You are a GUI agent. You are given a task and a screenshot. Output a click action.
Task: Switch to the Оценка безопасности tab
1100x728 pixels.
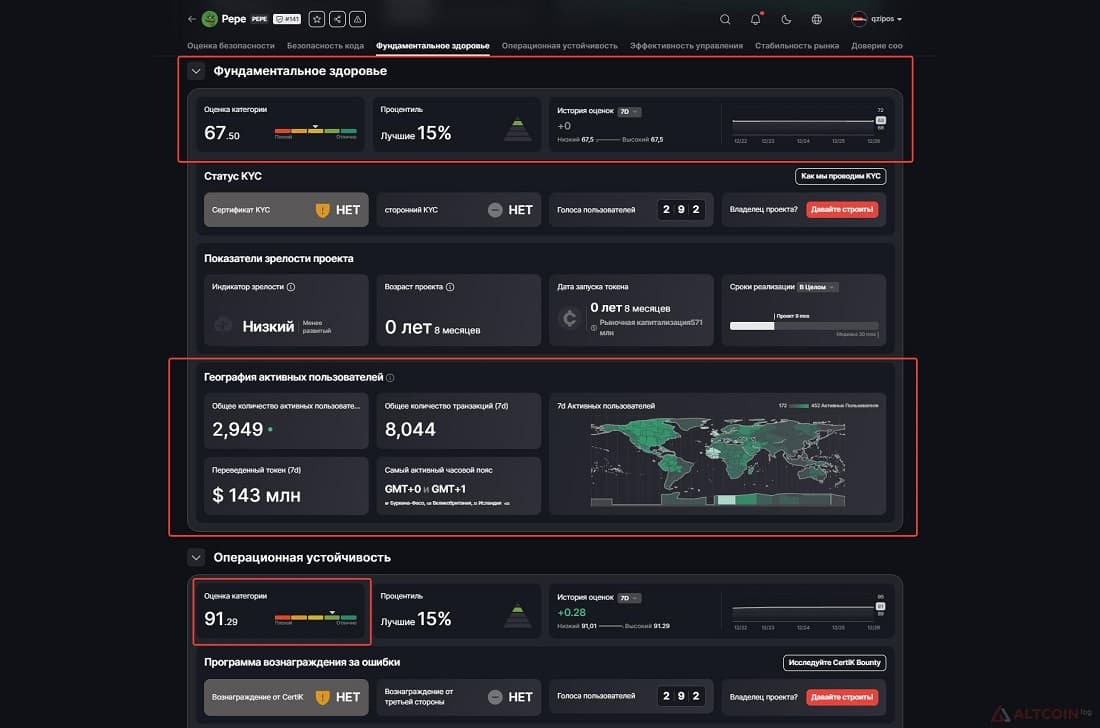point(231,46)
